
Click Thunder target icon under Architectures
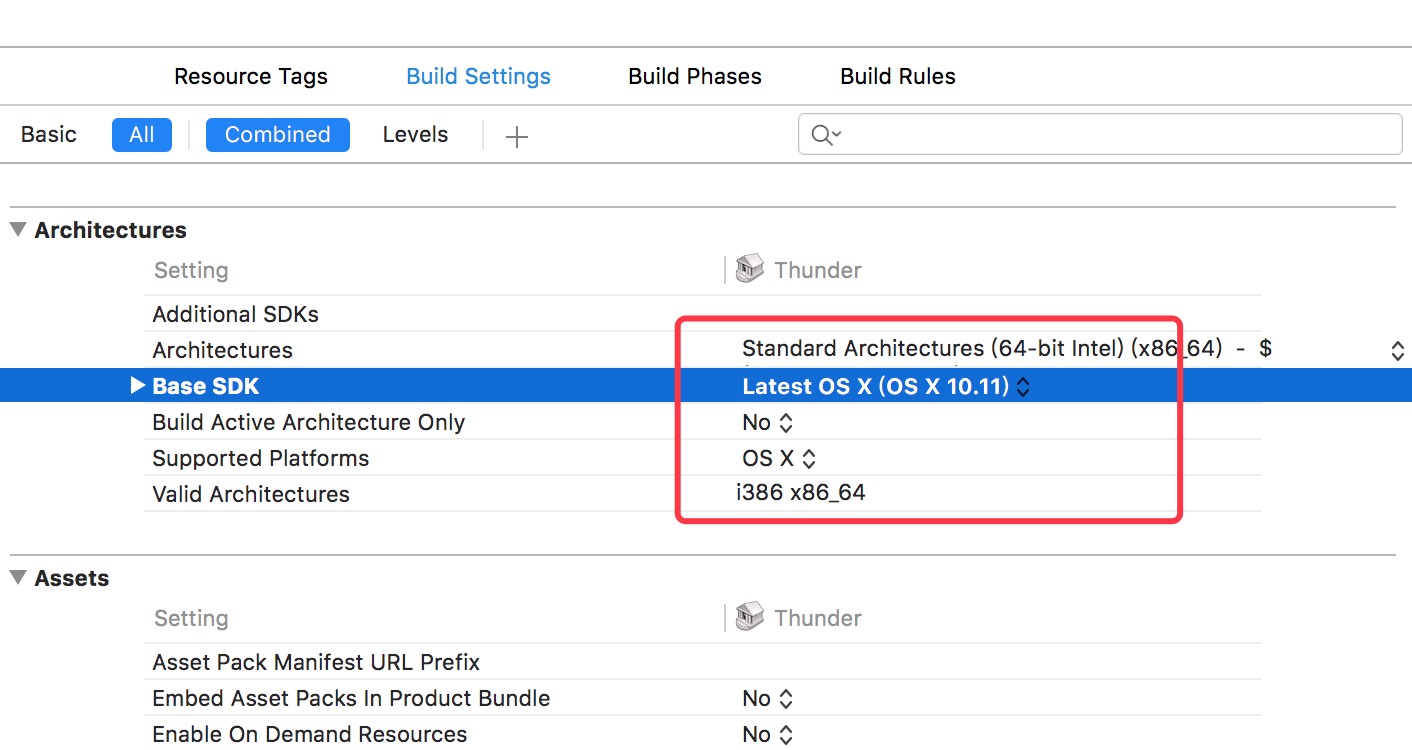[749, 269]
